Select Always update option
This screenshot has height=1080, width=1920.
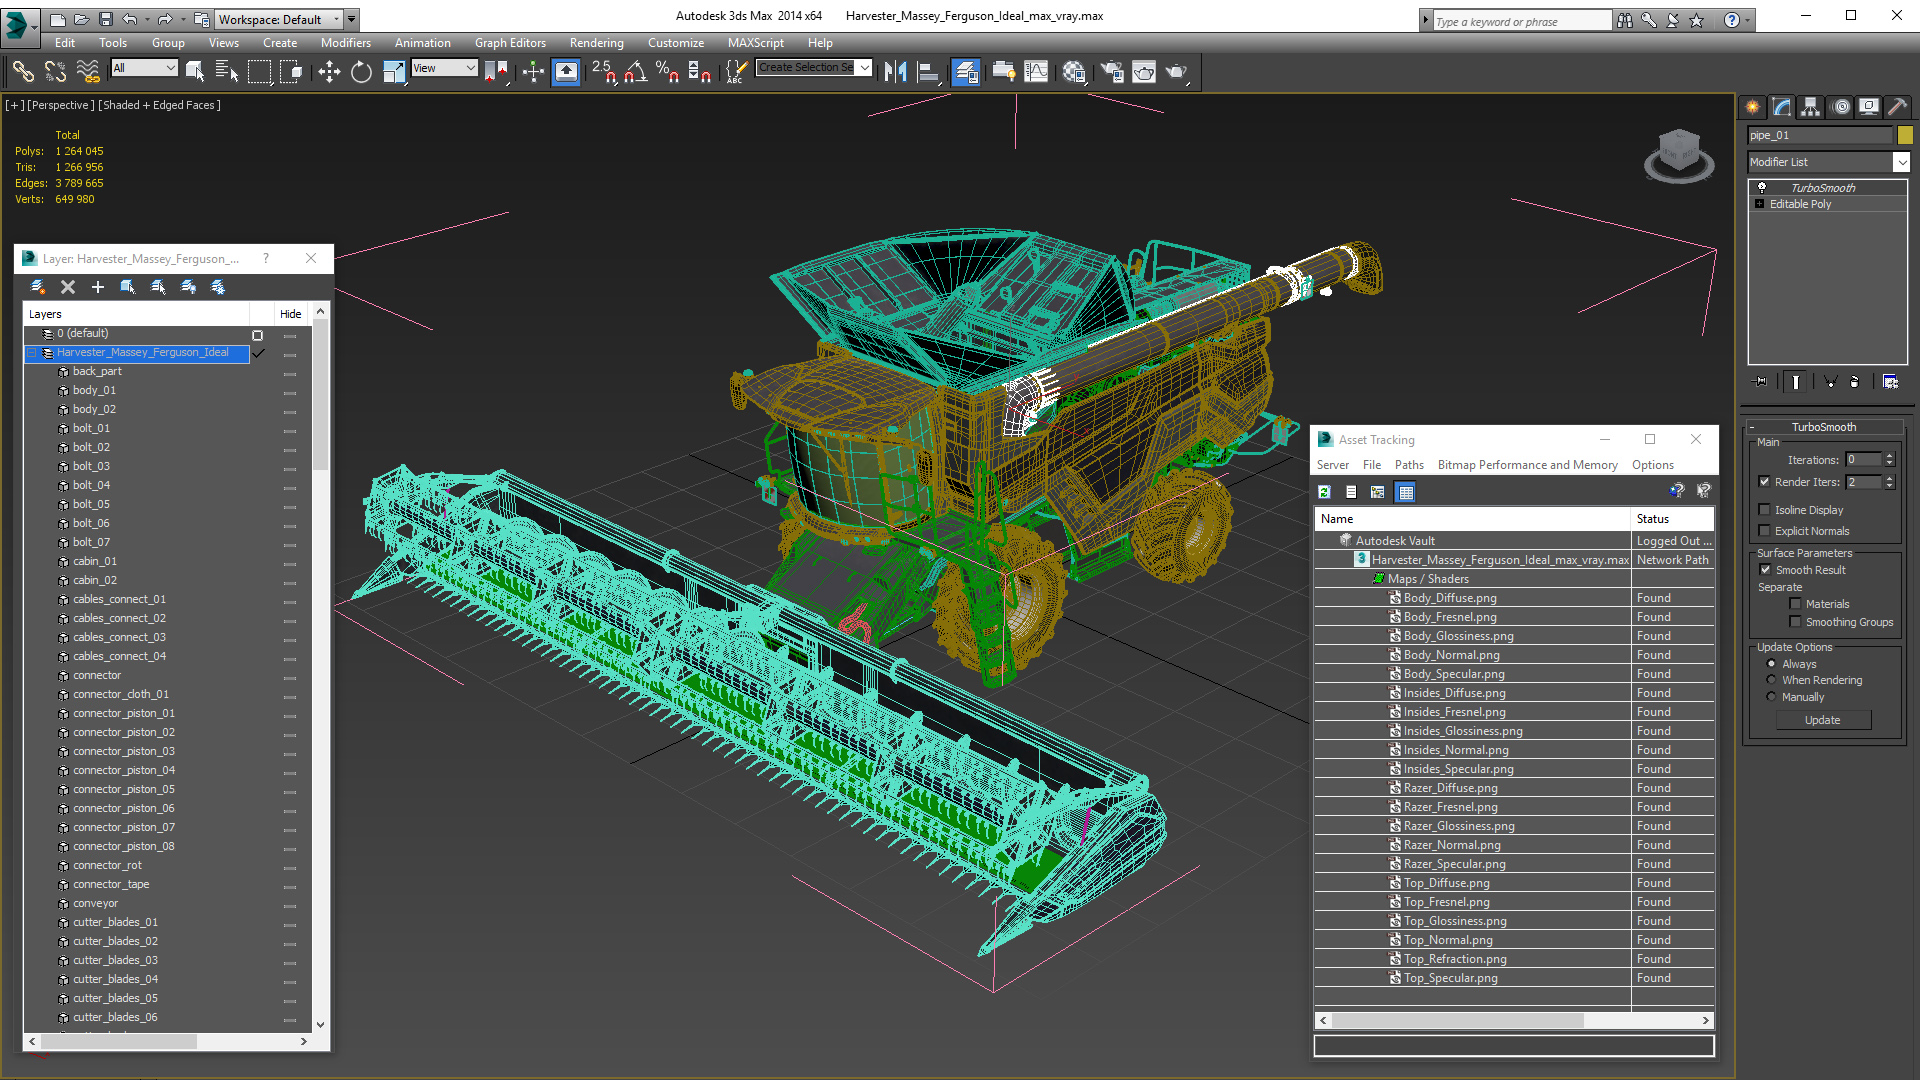coord(1771,664)
